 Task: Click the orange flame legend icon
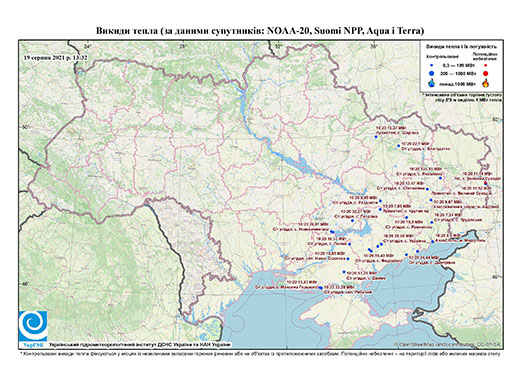tap(486, 83)
